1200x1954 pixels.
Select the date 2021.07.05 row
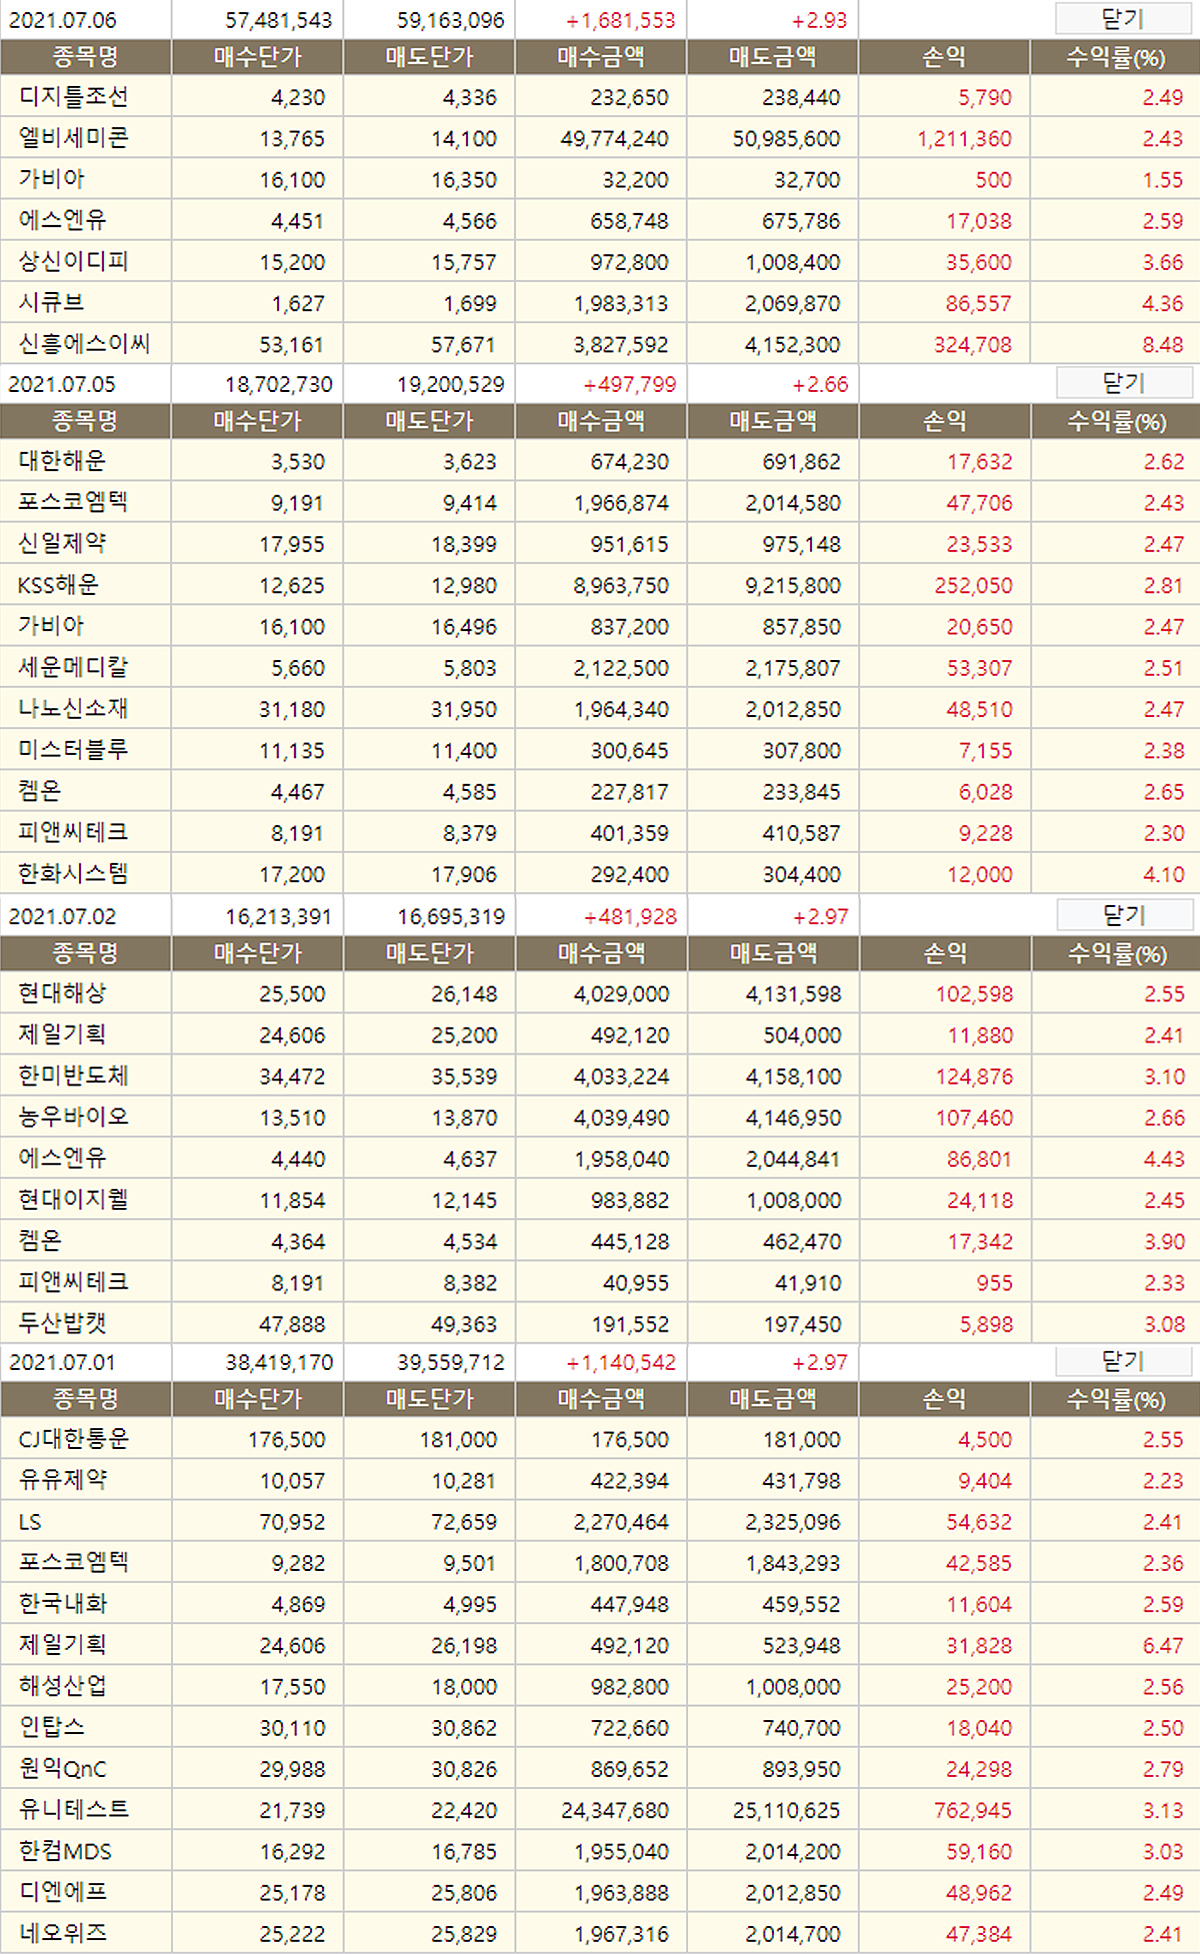(600, 384)
